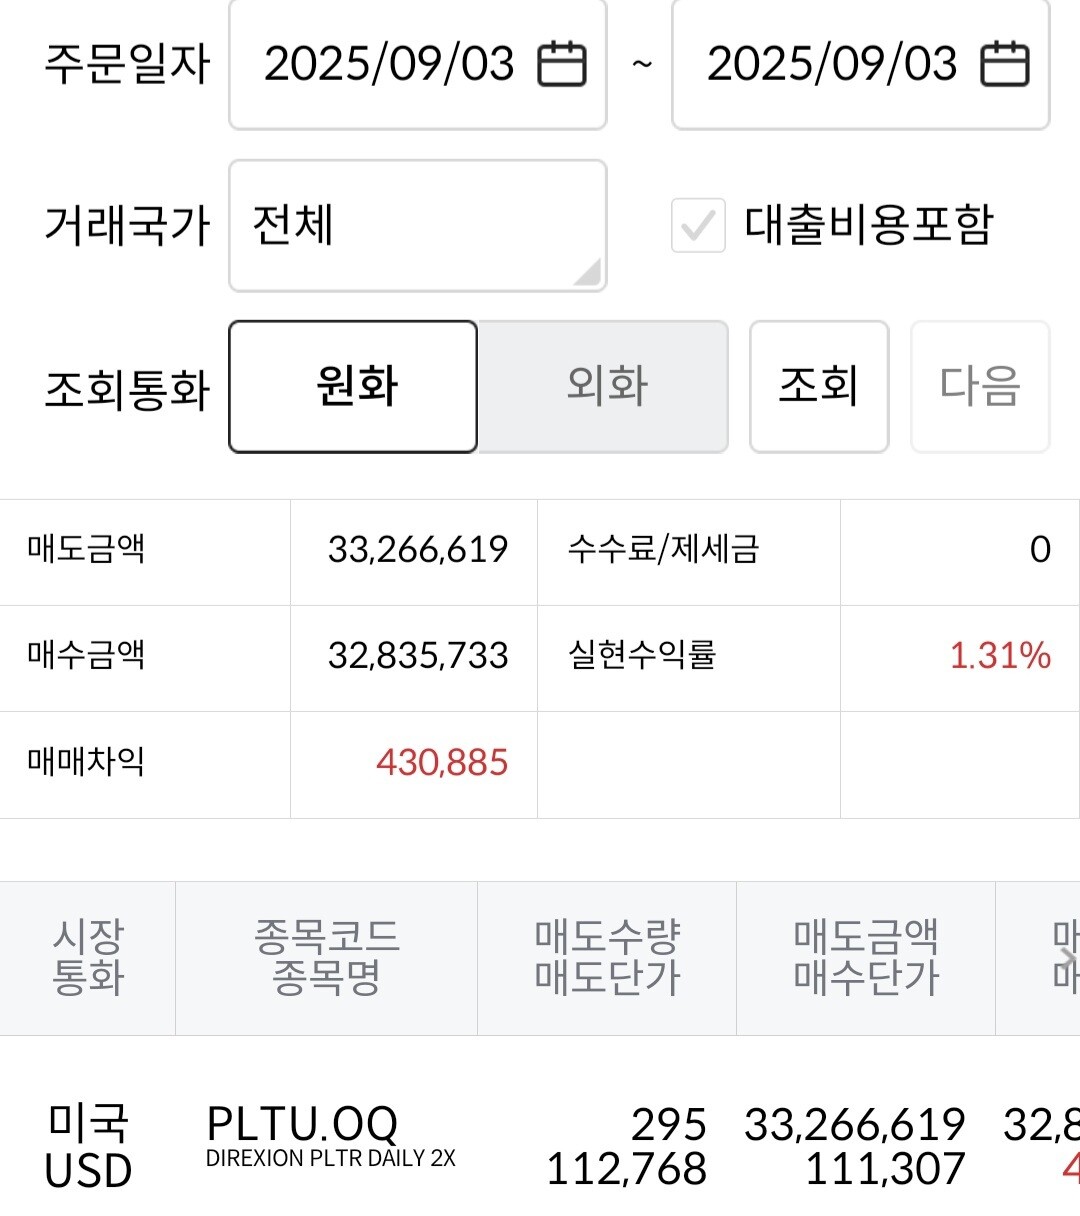Screen dimensions: 1080x1216
Task: Open the PLTU.OQ stock row
Action: 540,1147
